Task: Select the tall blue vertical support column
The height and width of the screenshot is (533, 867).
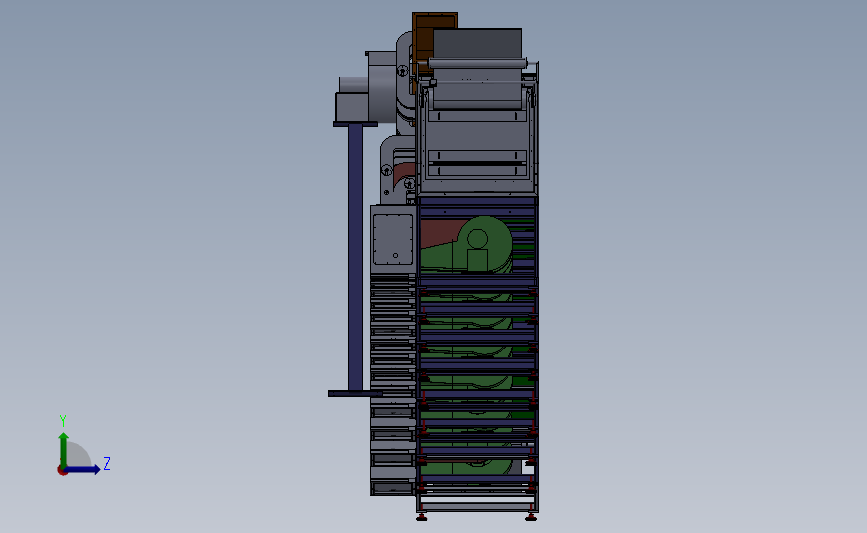Action: click(x=356, y=257)
